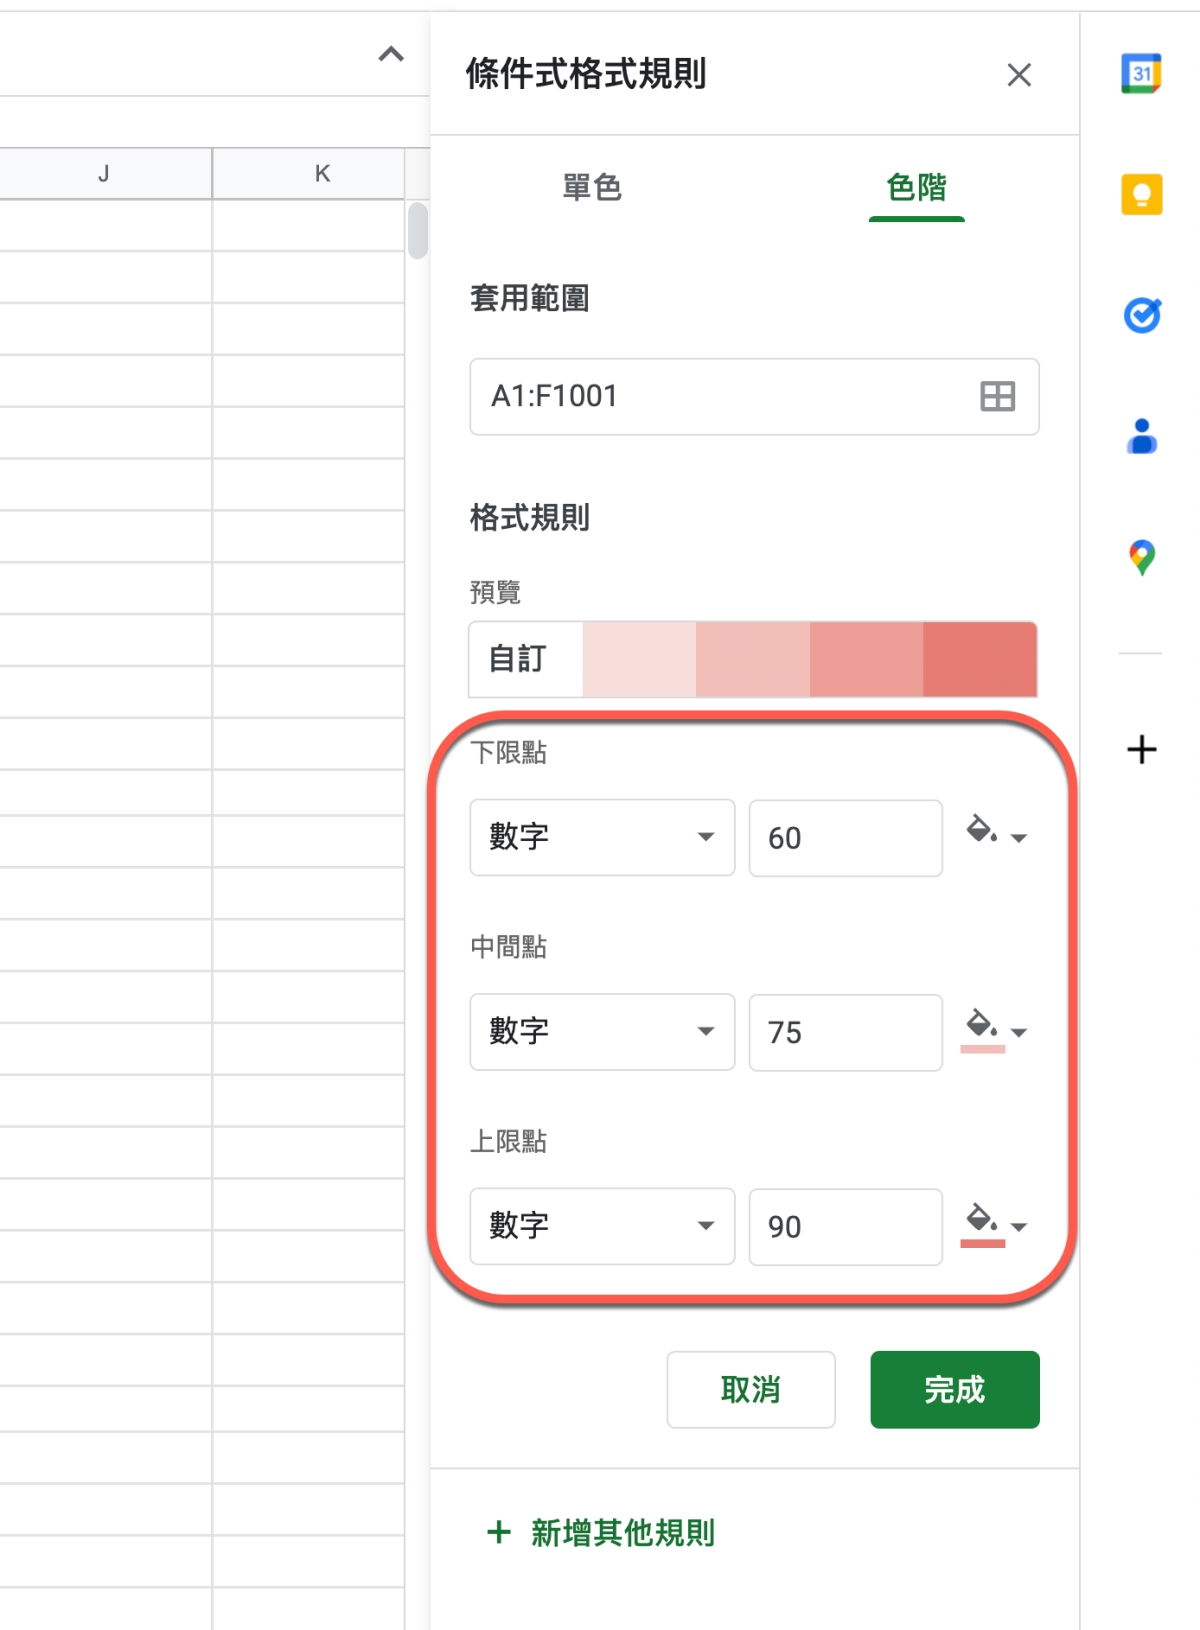The width and height of the screenshot is (1200, 1630).
Task: Click the select data range grid icon
Action: pos(997,396)
